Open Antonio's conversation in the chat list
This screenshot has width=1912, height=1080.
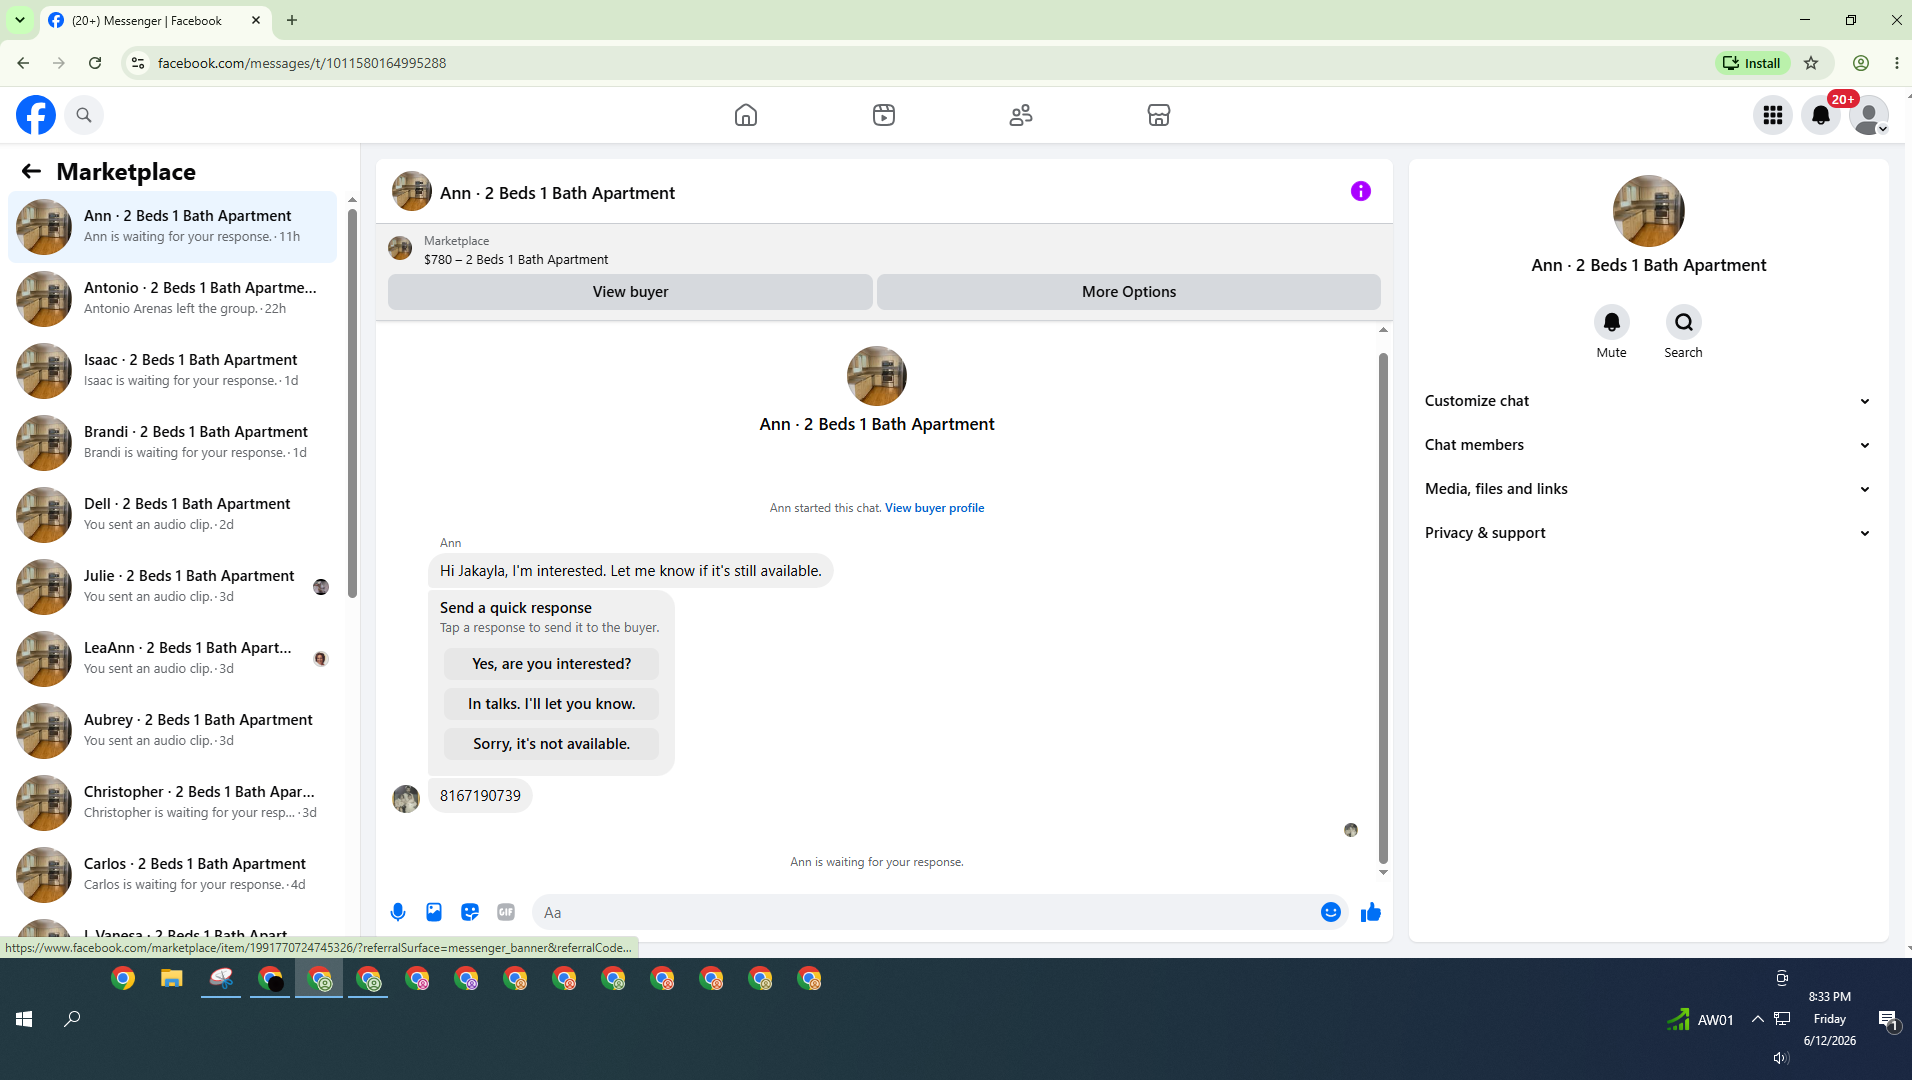point(172,299)
